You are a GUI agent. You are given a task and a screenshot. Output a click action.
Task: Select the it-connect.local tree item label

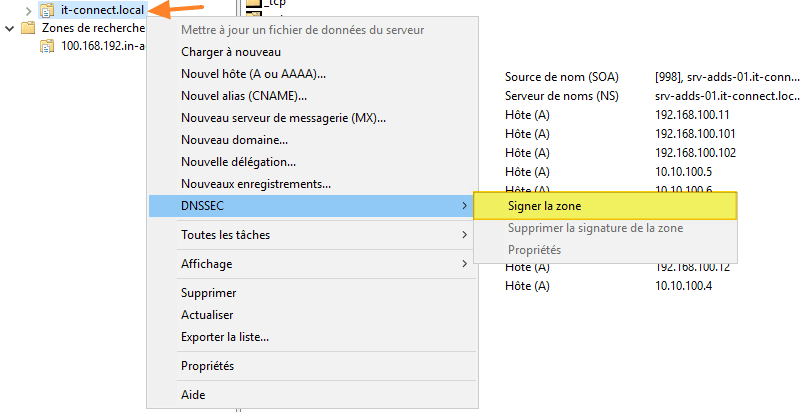pos(102,10)
